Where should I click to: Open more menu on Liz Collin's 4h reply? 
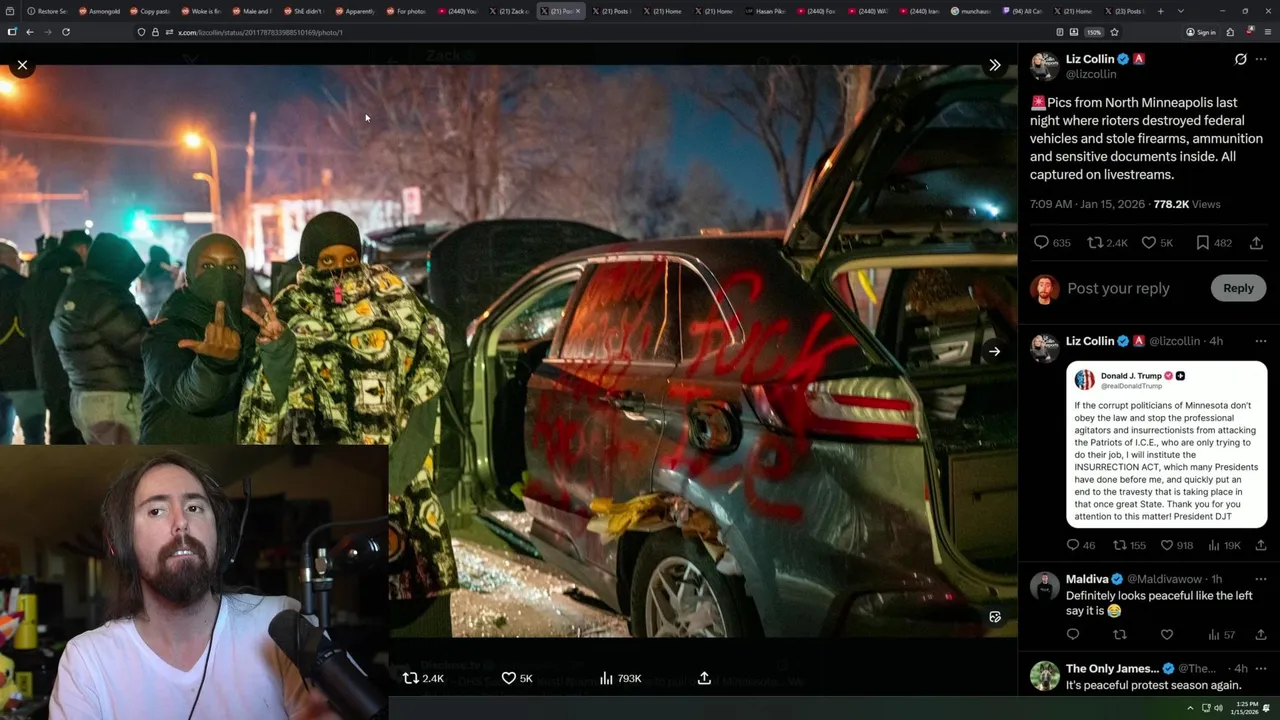click(x=1261, y=341)
